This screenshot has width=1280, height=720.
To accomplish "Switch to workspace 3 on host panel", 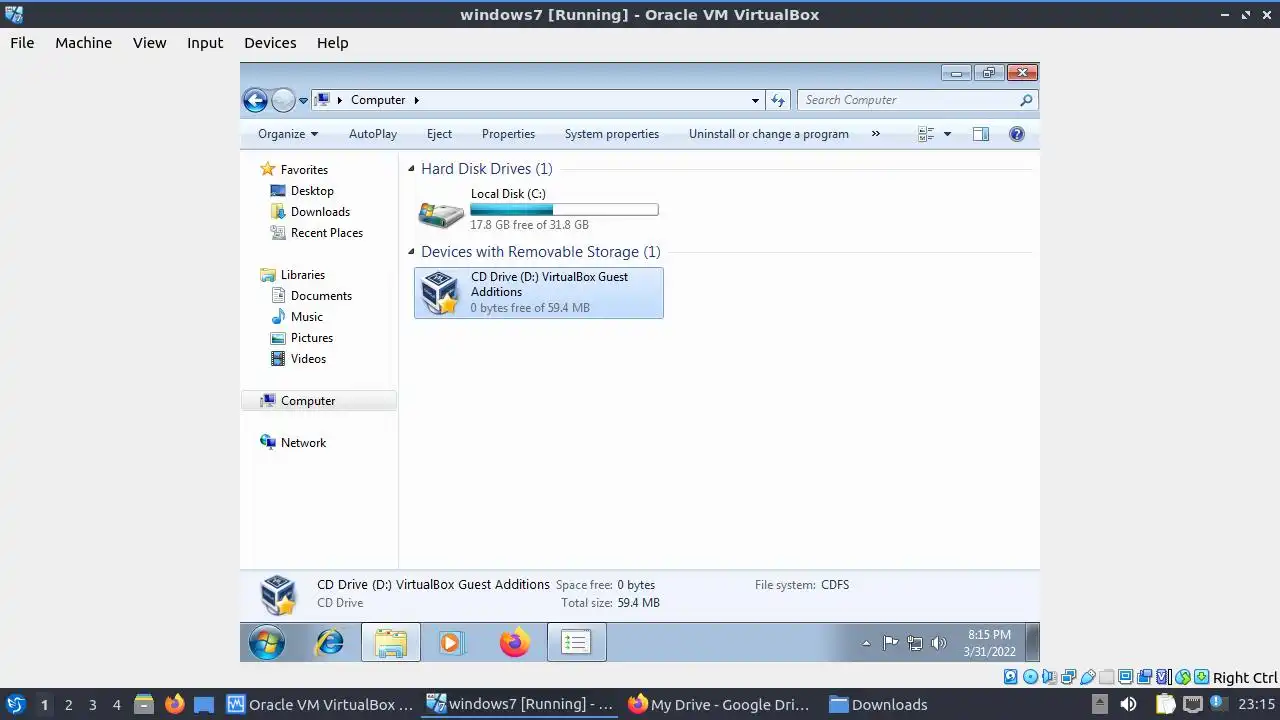I will pos(92,705).
